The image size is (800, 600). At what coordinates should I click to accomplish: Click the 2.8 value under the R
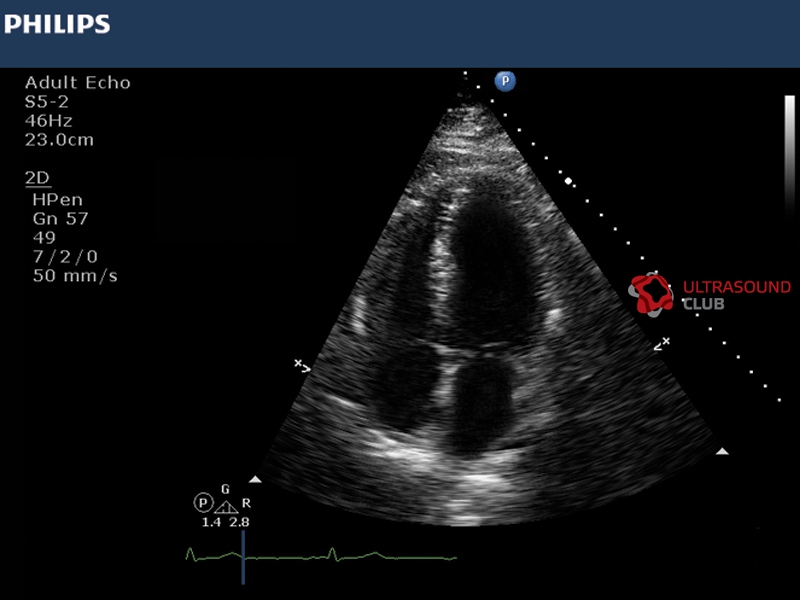239,522
